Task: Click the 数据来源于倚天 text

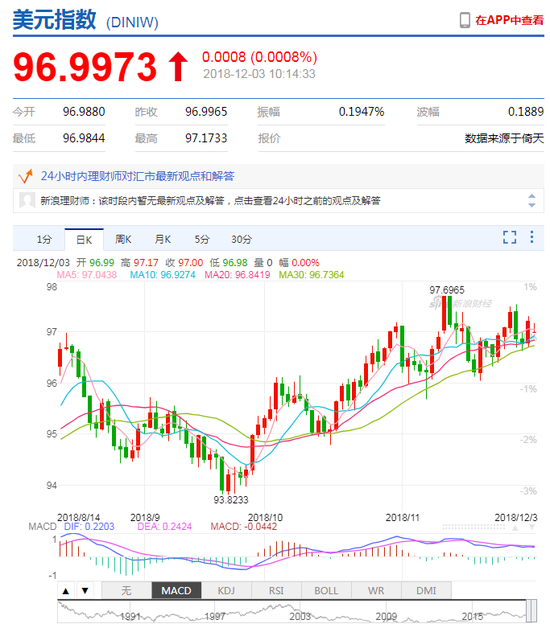Action: [x=504, y=139]
